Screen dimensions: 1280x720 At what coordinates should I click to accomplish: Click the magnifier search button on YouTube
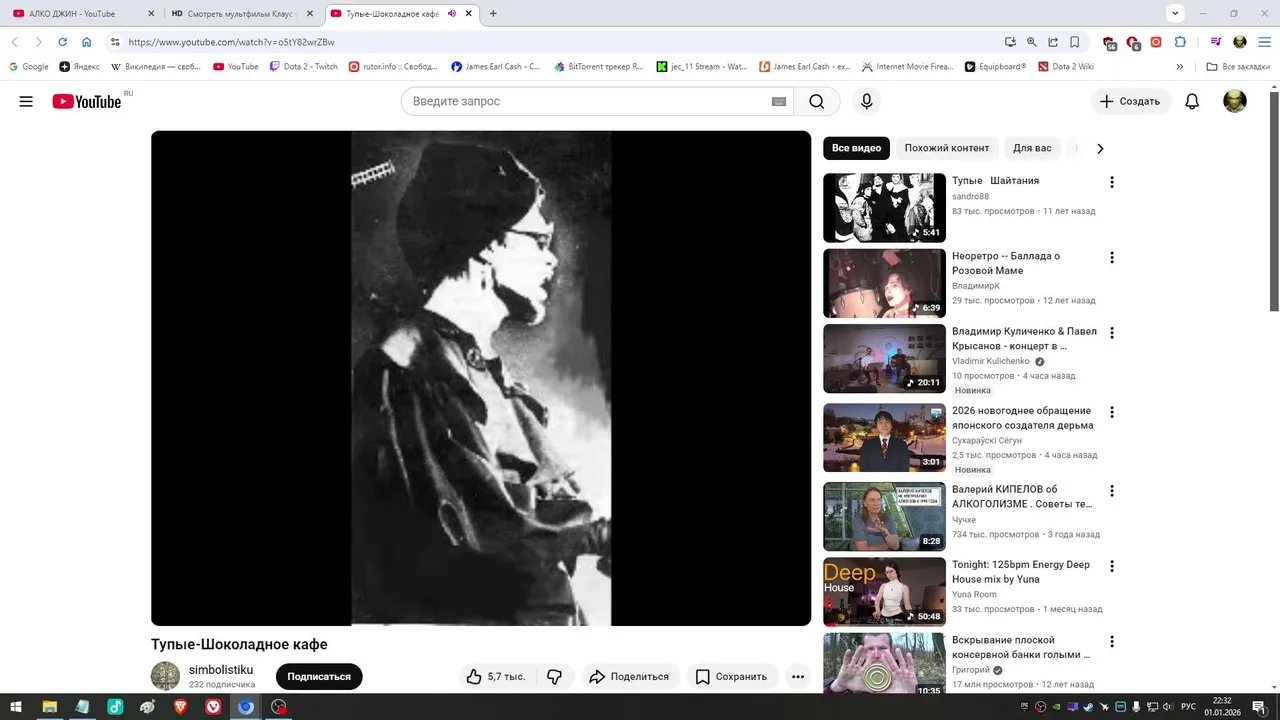click(817, 101)
